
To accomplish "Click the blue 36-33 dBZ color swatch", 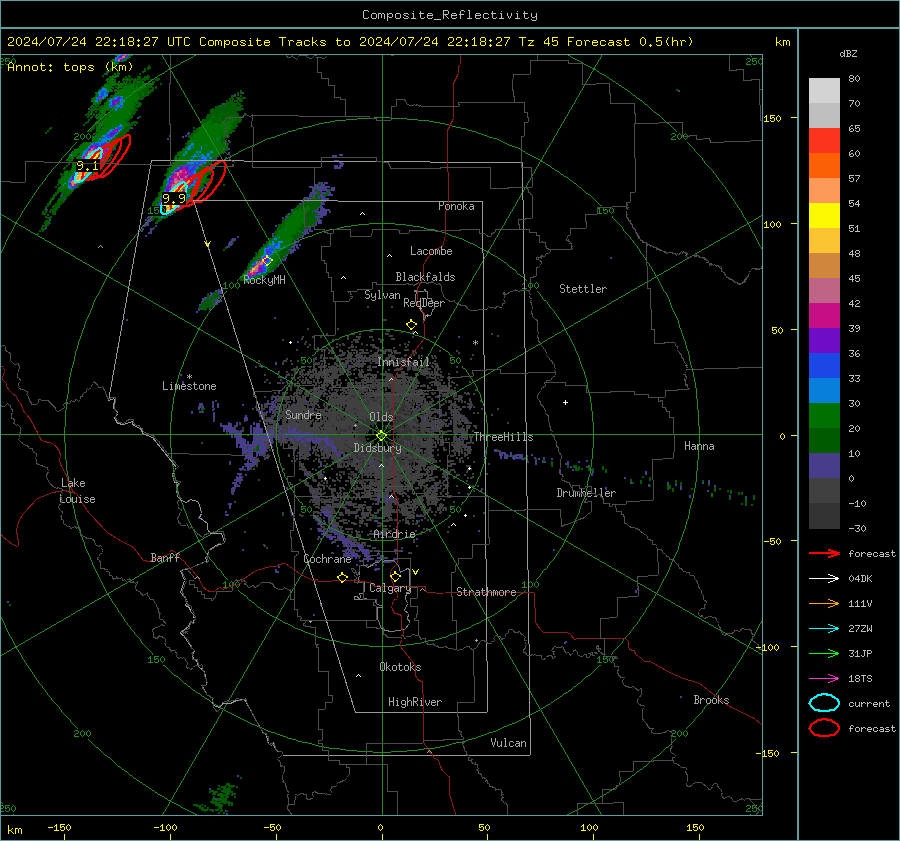I will 824,366.
